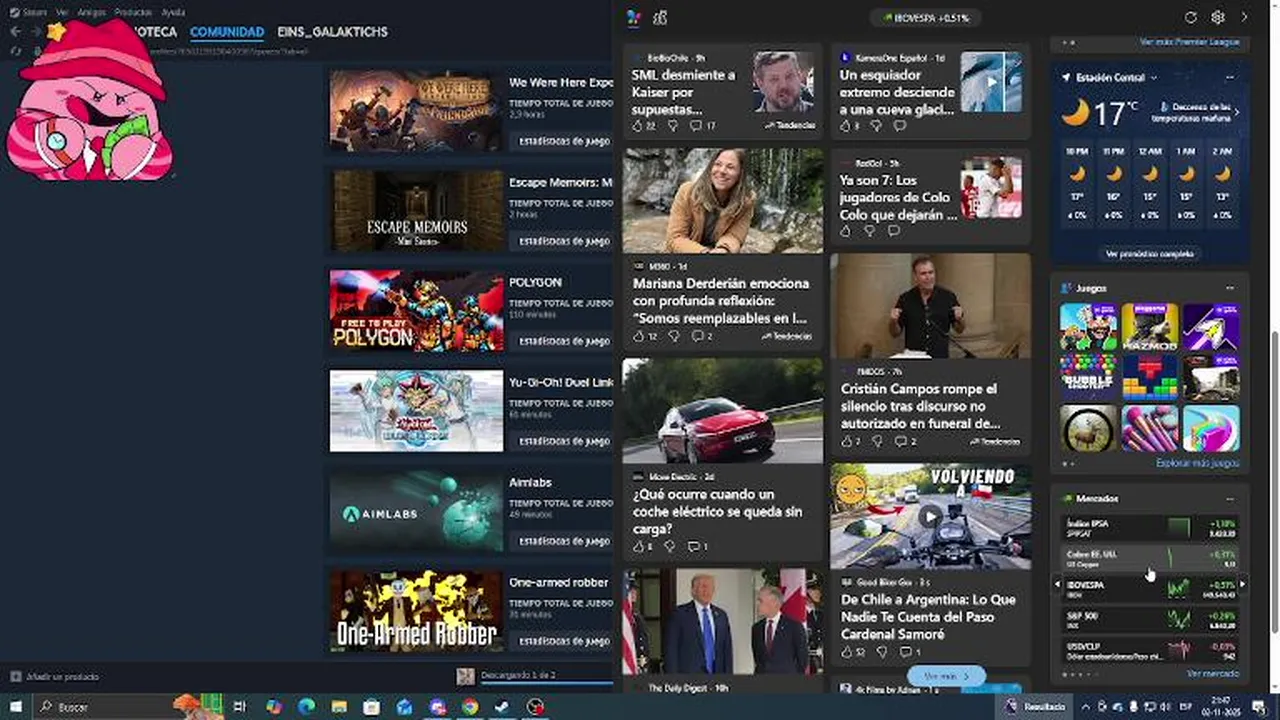Launch the Bubble Shooter game tile
Screen dimensions: 1280x720
click(1089, 377)
